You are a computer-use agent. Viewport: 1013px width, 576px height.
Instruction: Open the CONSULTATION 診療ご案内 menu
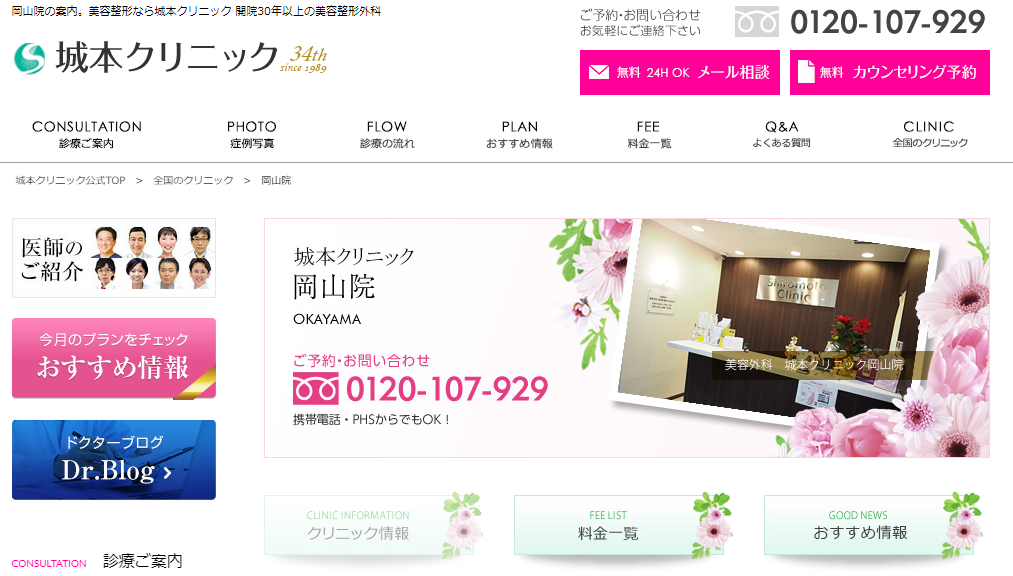[87, 134]
